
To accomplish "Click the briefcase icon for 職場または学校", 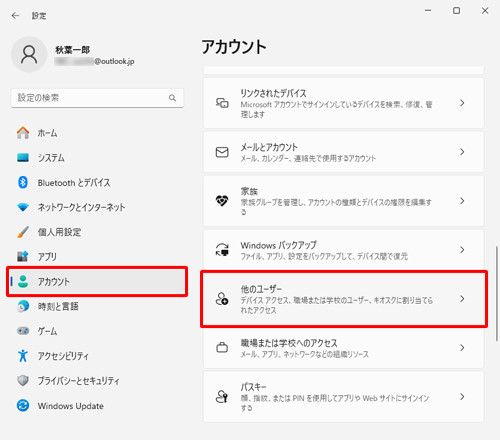I will [x=222, y=348].
